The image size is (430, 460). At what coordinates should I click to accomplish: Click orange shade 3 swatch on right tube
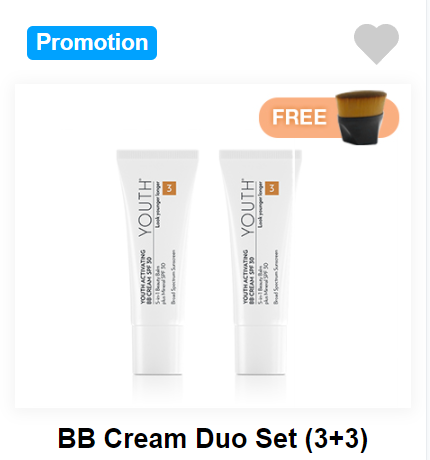272,188
